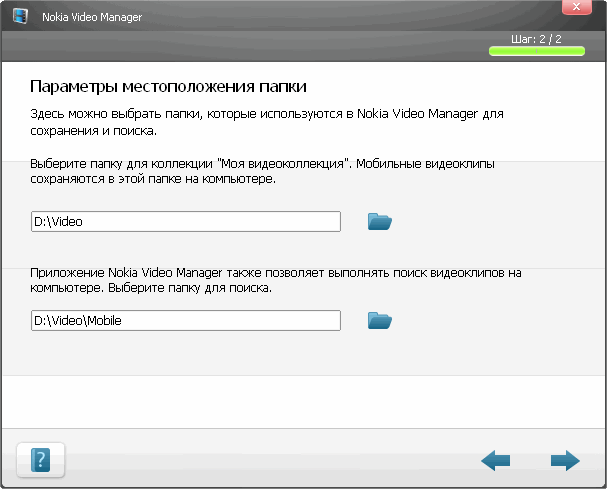The height and width of the screenshot is (489, 607).
Task: Click the green step progress bar
Action: [536, 50]
